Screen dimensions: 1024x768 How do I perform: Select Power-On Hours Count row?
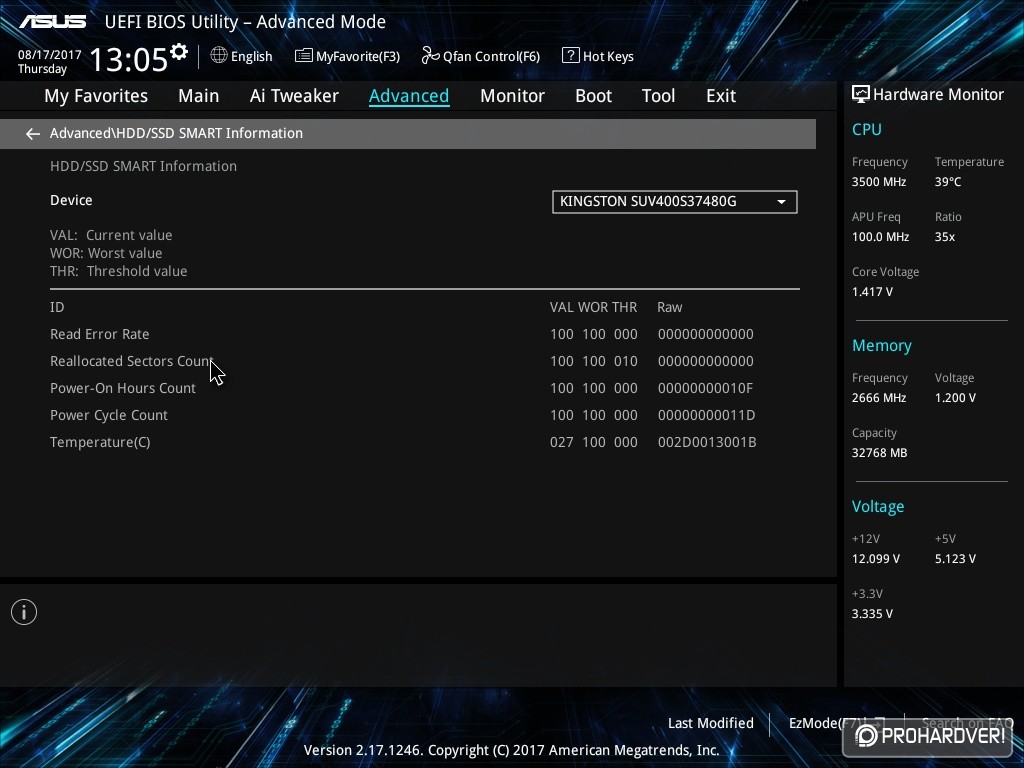(x=424, y=389)
